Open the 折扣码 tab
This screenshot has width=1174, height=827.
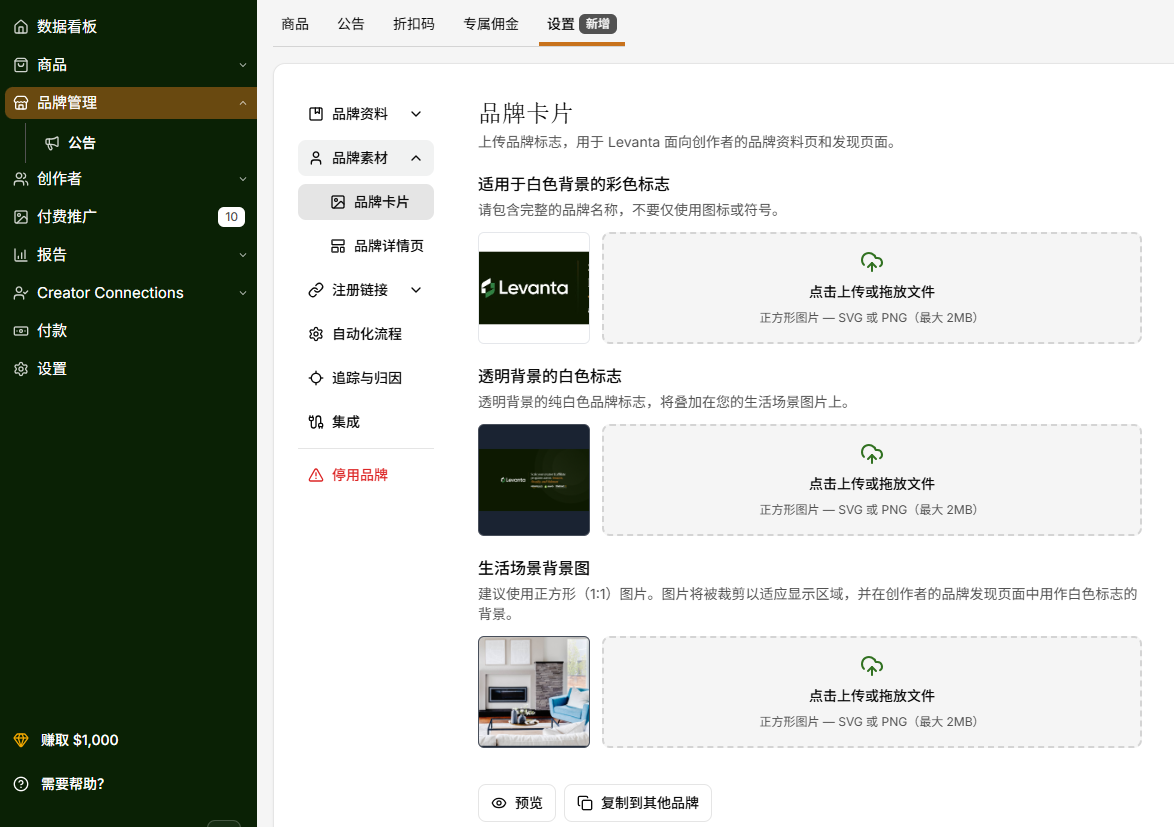(x=414, y=24)
